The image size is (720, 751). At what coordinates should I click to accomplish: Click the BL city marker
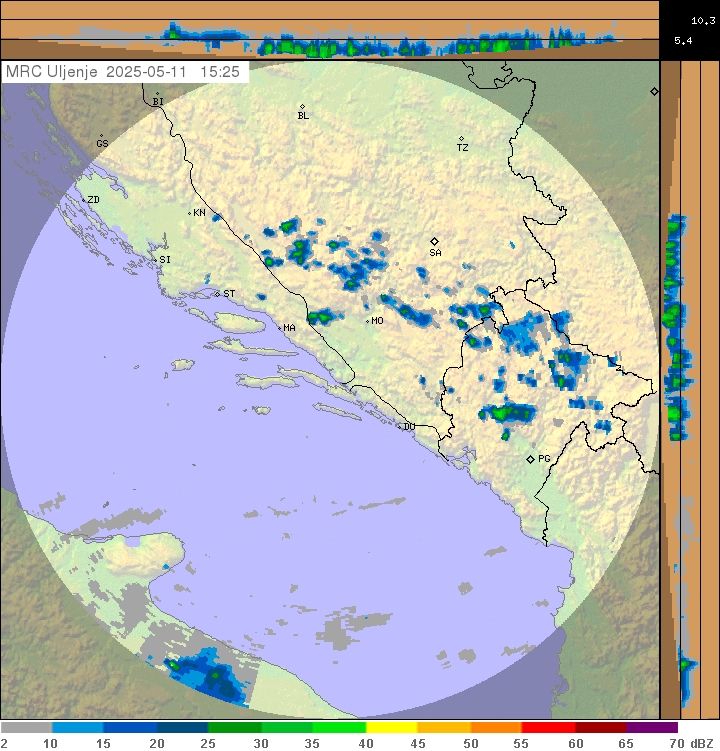(x=302, y=106)
